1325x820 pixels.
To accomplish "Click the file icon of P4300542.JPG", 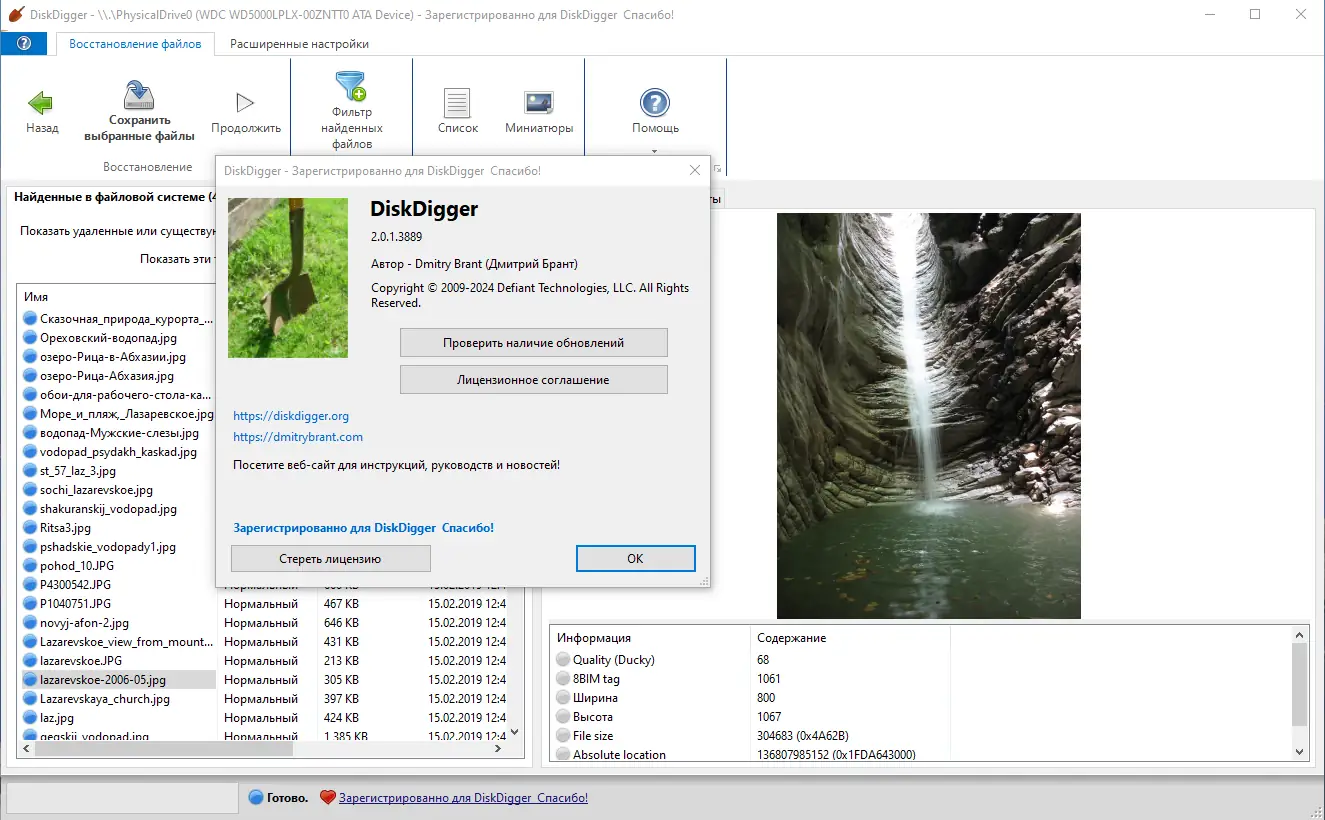I will pyautogui.click(x=30, y=585).
